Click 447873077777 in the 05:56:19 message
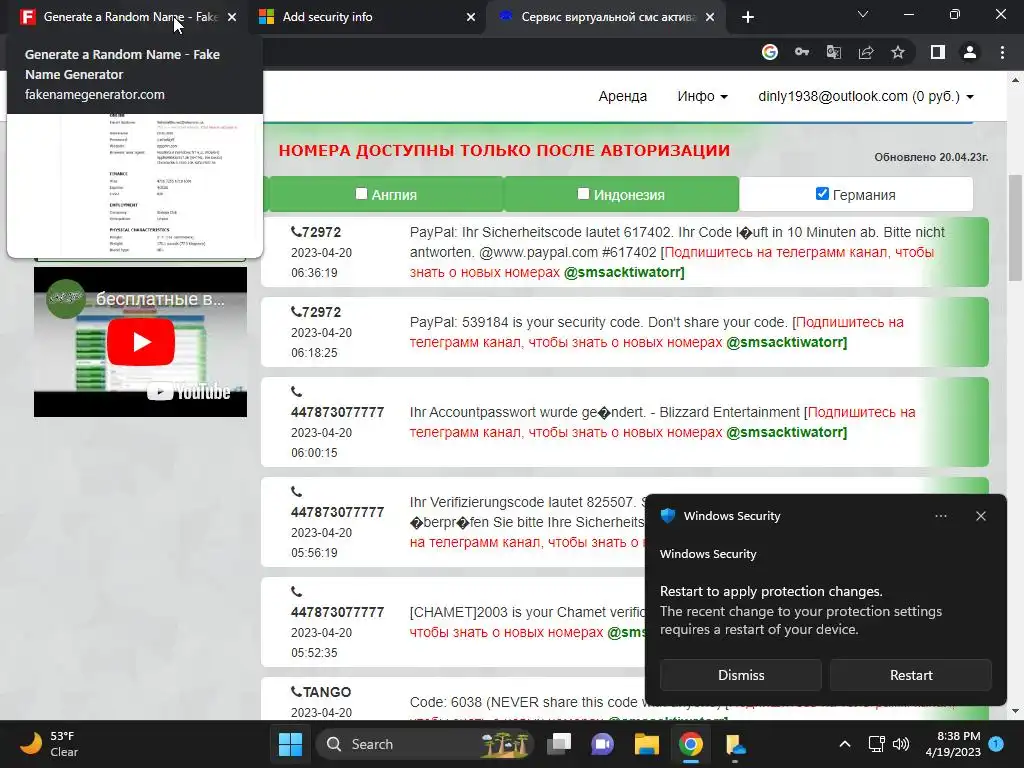This screenshot has height=768, width=1024. click(337, 512)
